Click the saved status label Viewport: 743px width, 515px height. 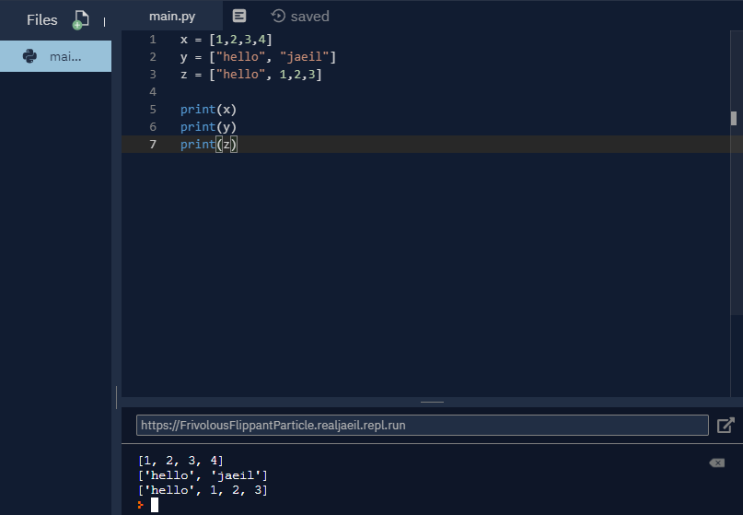[310, 17]
